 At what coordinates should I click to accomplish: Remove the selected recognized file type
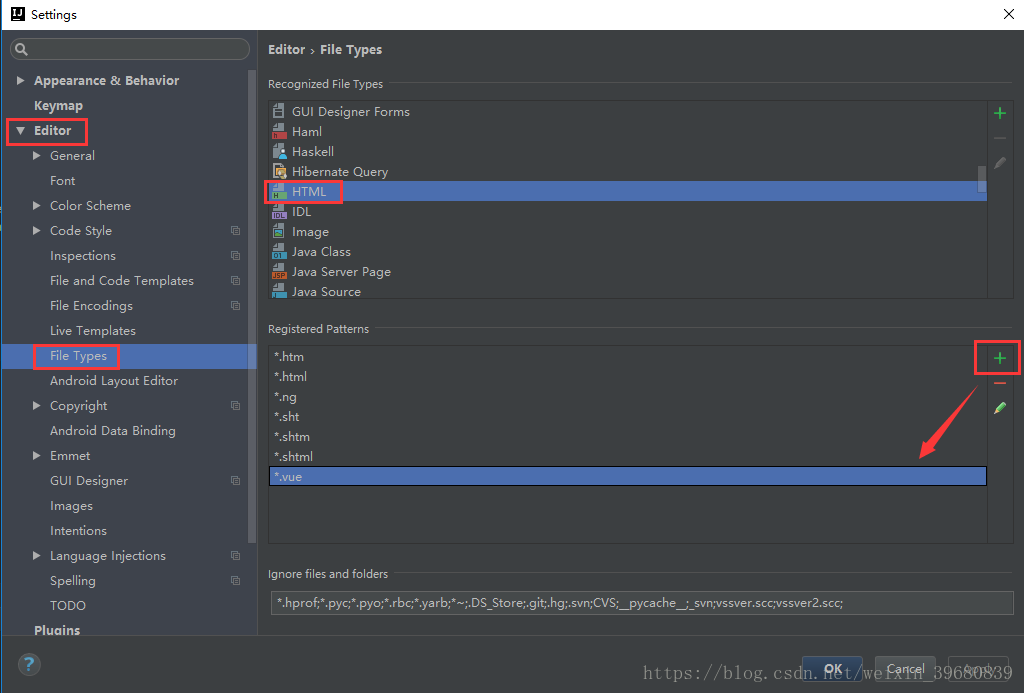999,138
